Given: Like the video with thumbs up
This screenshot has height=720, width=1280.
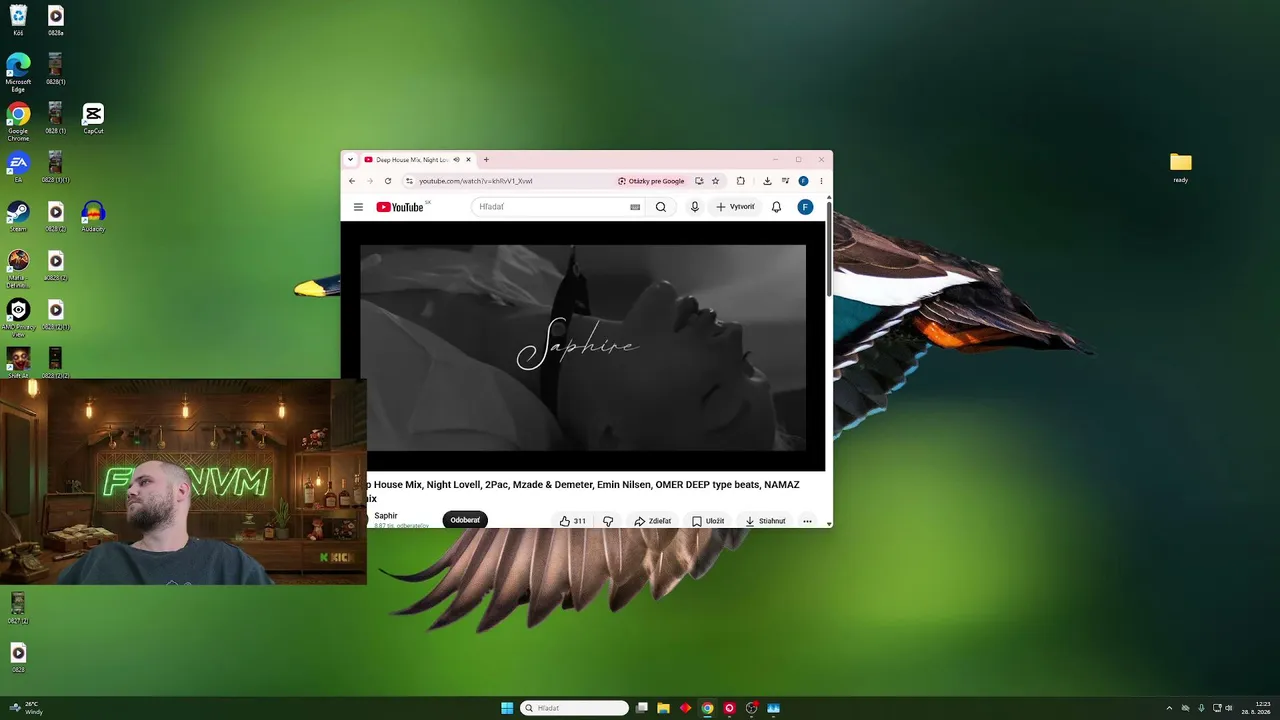Looking at the screenshot, I should tap(572, 521).
